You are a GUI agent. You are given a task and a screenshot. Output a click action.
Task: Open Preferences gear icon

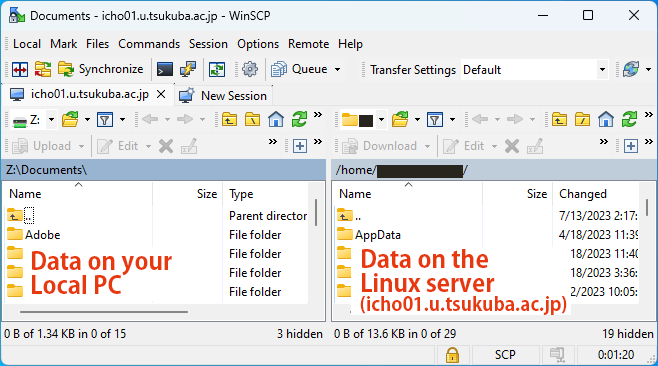tap(250, 69)
